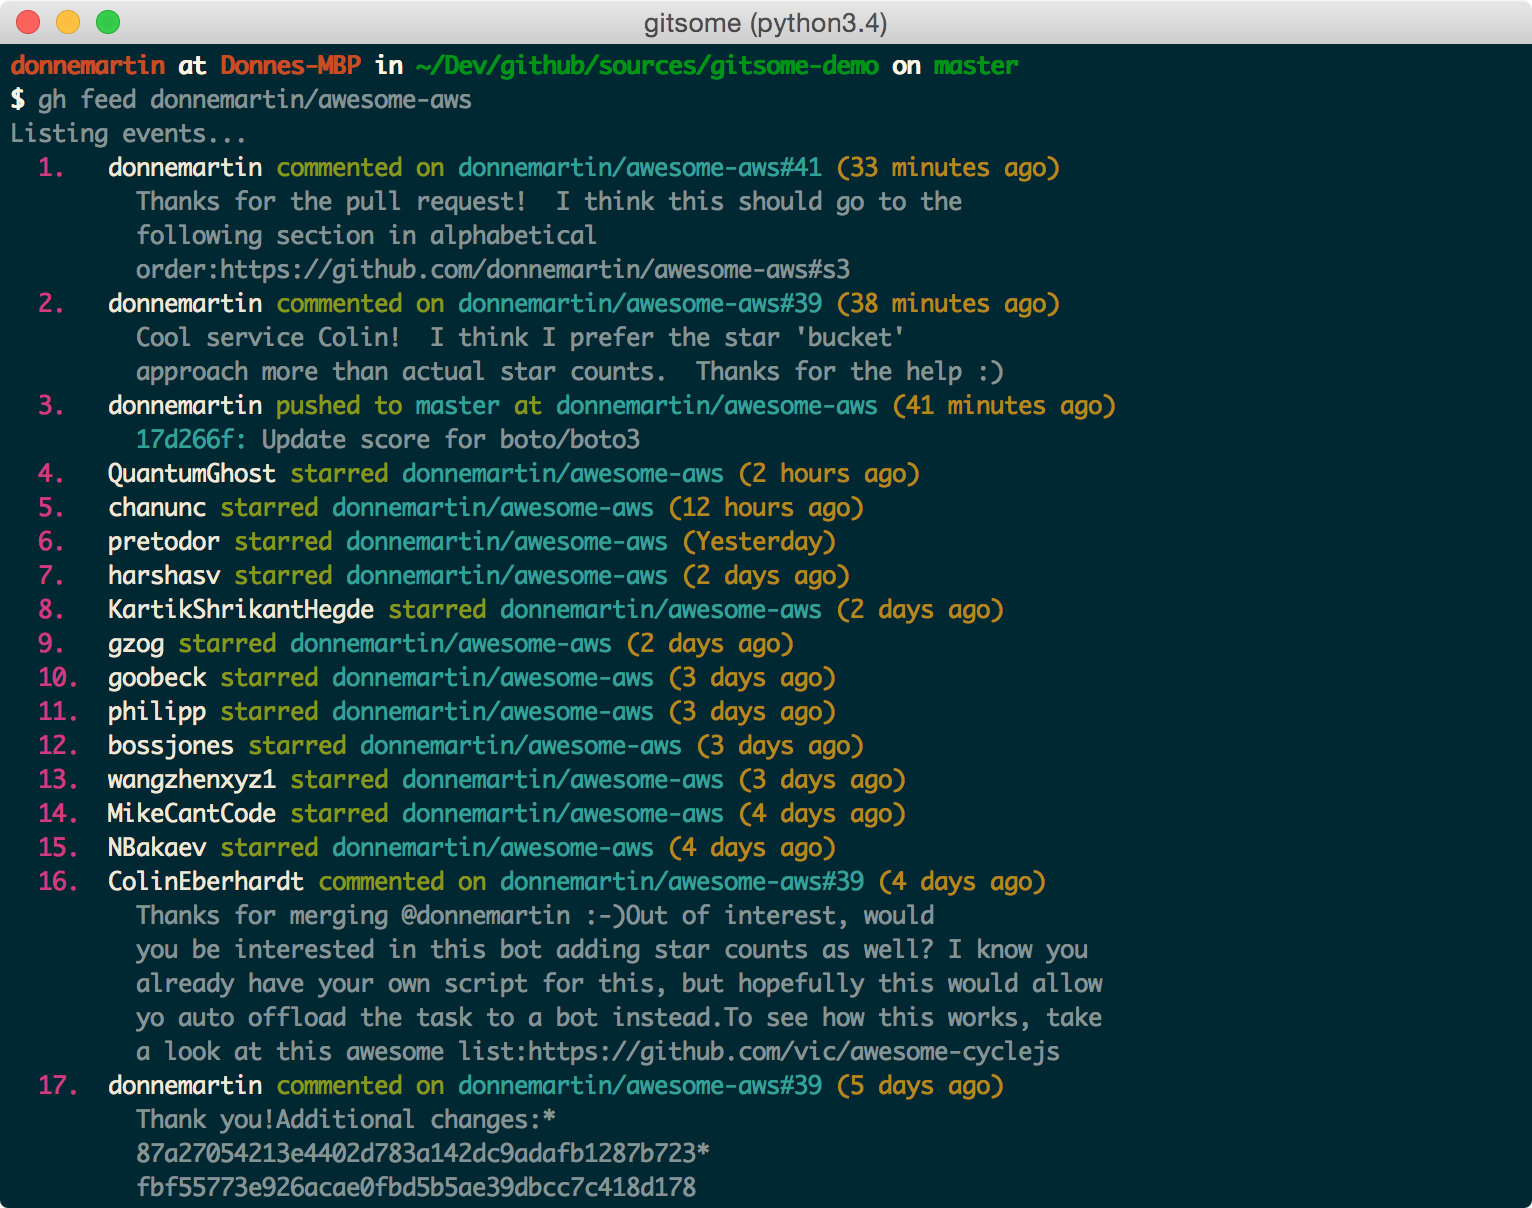Click the '(12 hours ago)' timestamp
The image size is (1532, 1208).
(x=766, y=508)
